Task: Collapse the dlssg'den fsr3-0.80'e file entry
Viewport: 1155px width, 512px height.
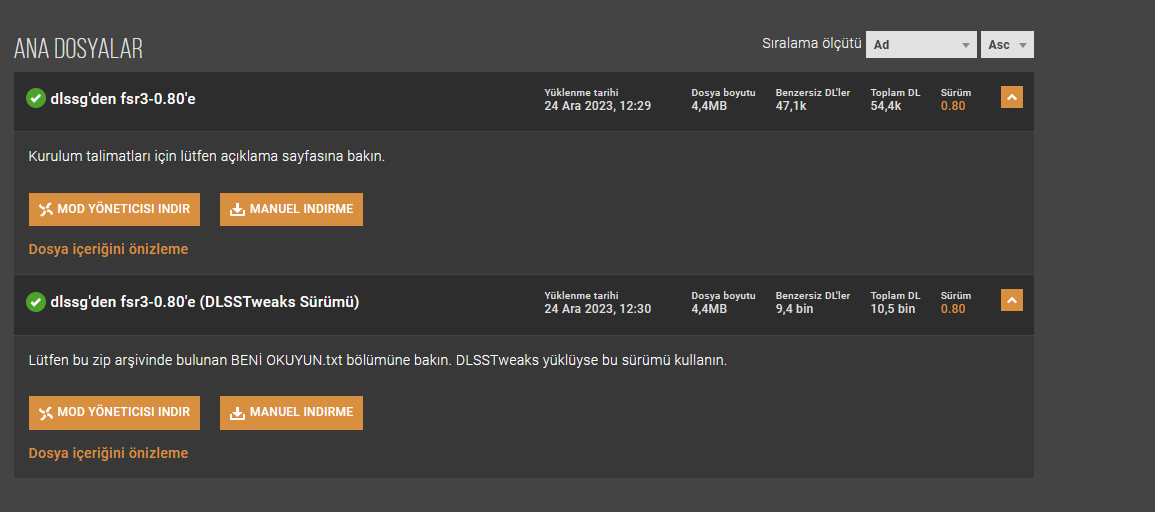Action: pos(1011,97)
